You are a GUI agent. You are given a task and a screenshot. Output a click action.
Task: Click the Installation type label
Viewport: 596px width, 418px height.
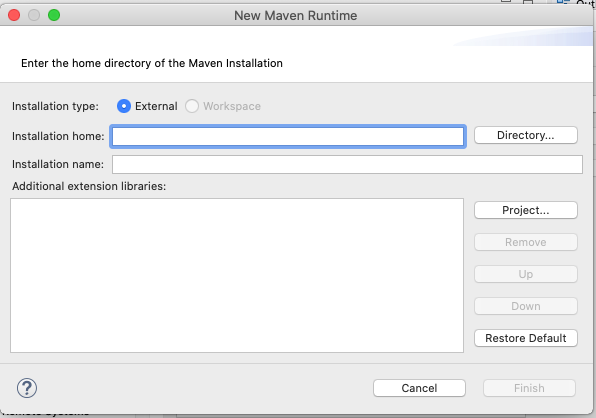click(55, 106)
